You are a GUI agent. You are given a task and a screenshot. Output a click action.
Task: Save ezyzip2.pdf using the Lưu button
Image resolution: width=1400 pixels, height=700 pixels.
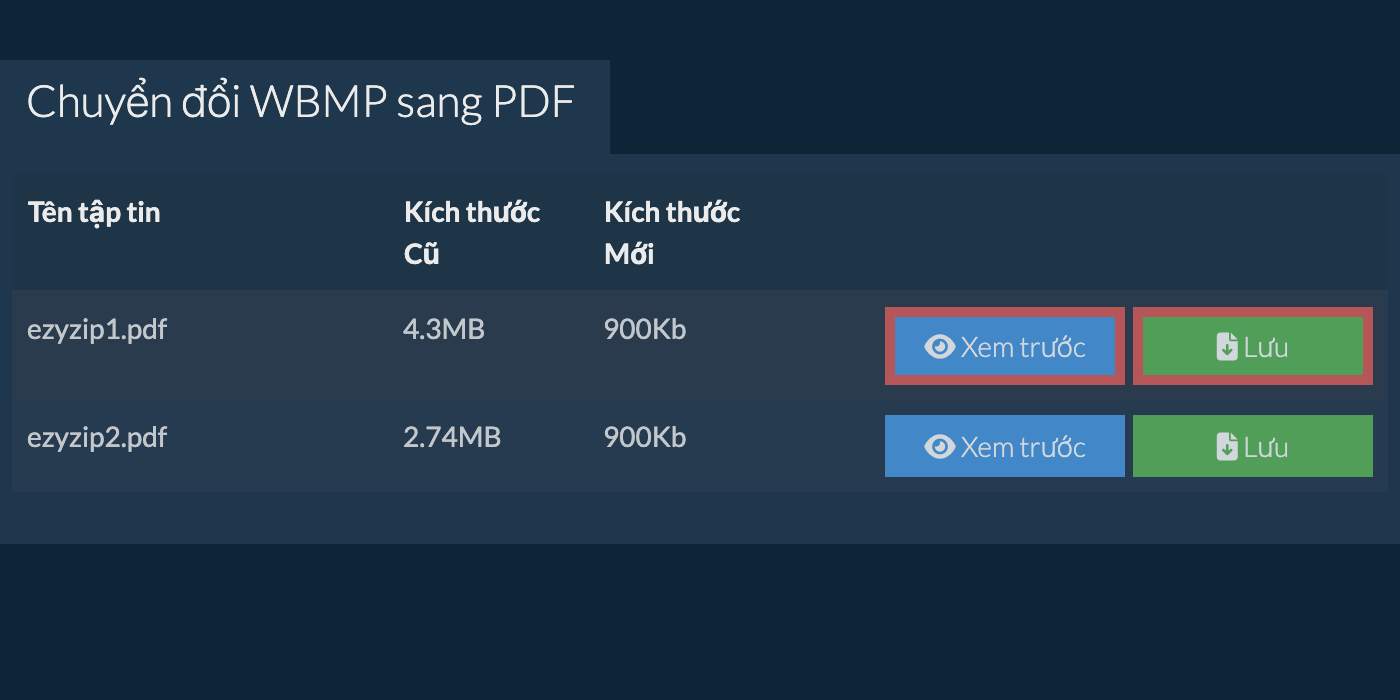pos(1253,446)
